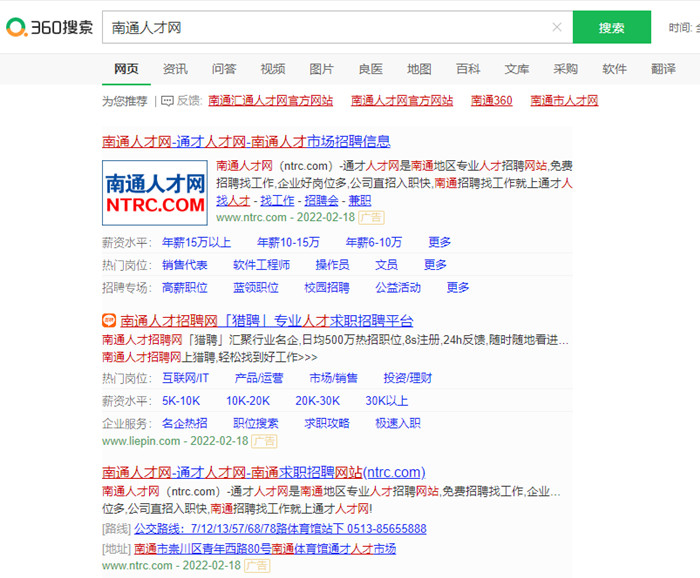
Task: Open 文员 hot position
Action: (387, 265)
